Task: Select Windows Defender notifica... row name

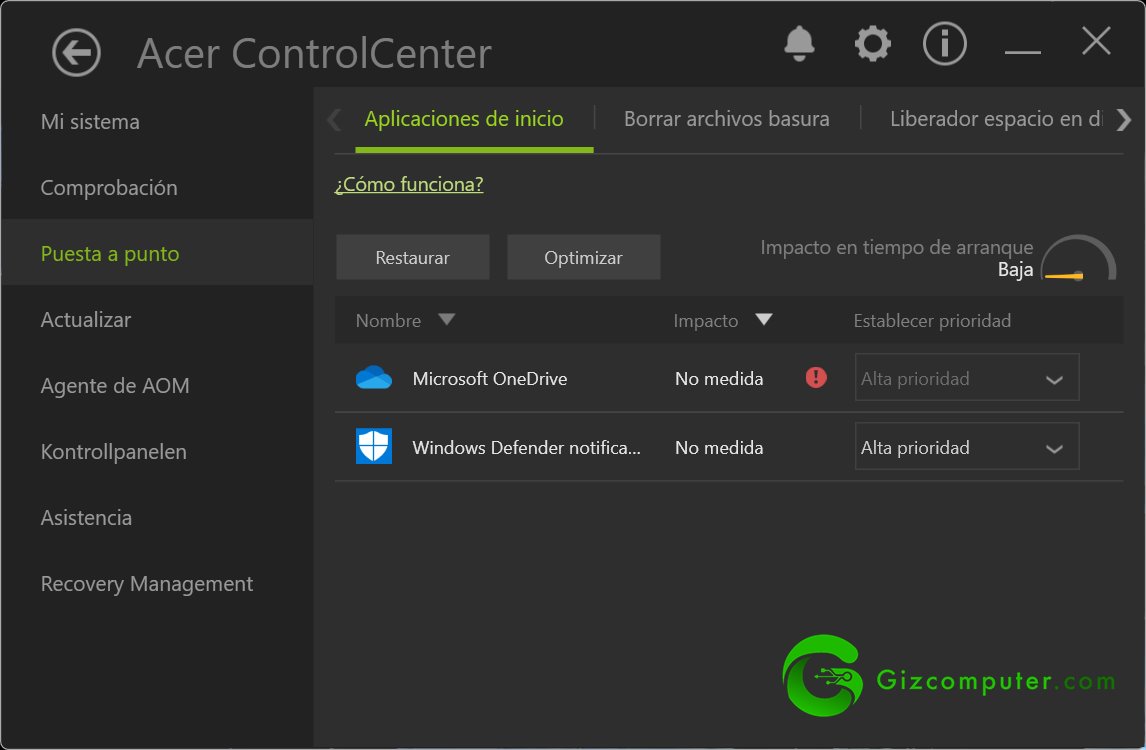Action: click(526, 447)
